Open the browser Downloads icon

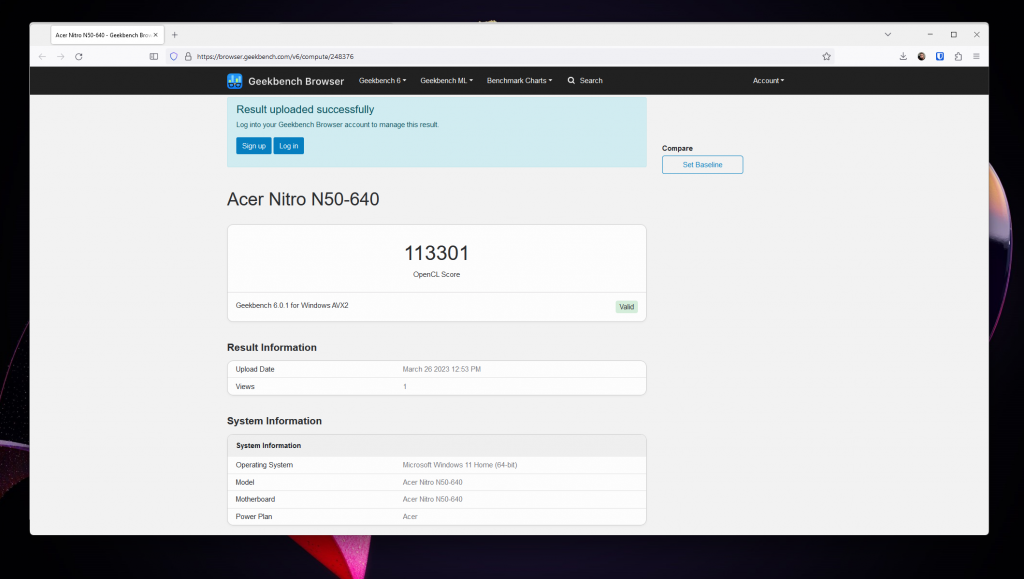click(903, 57)
